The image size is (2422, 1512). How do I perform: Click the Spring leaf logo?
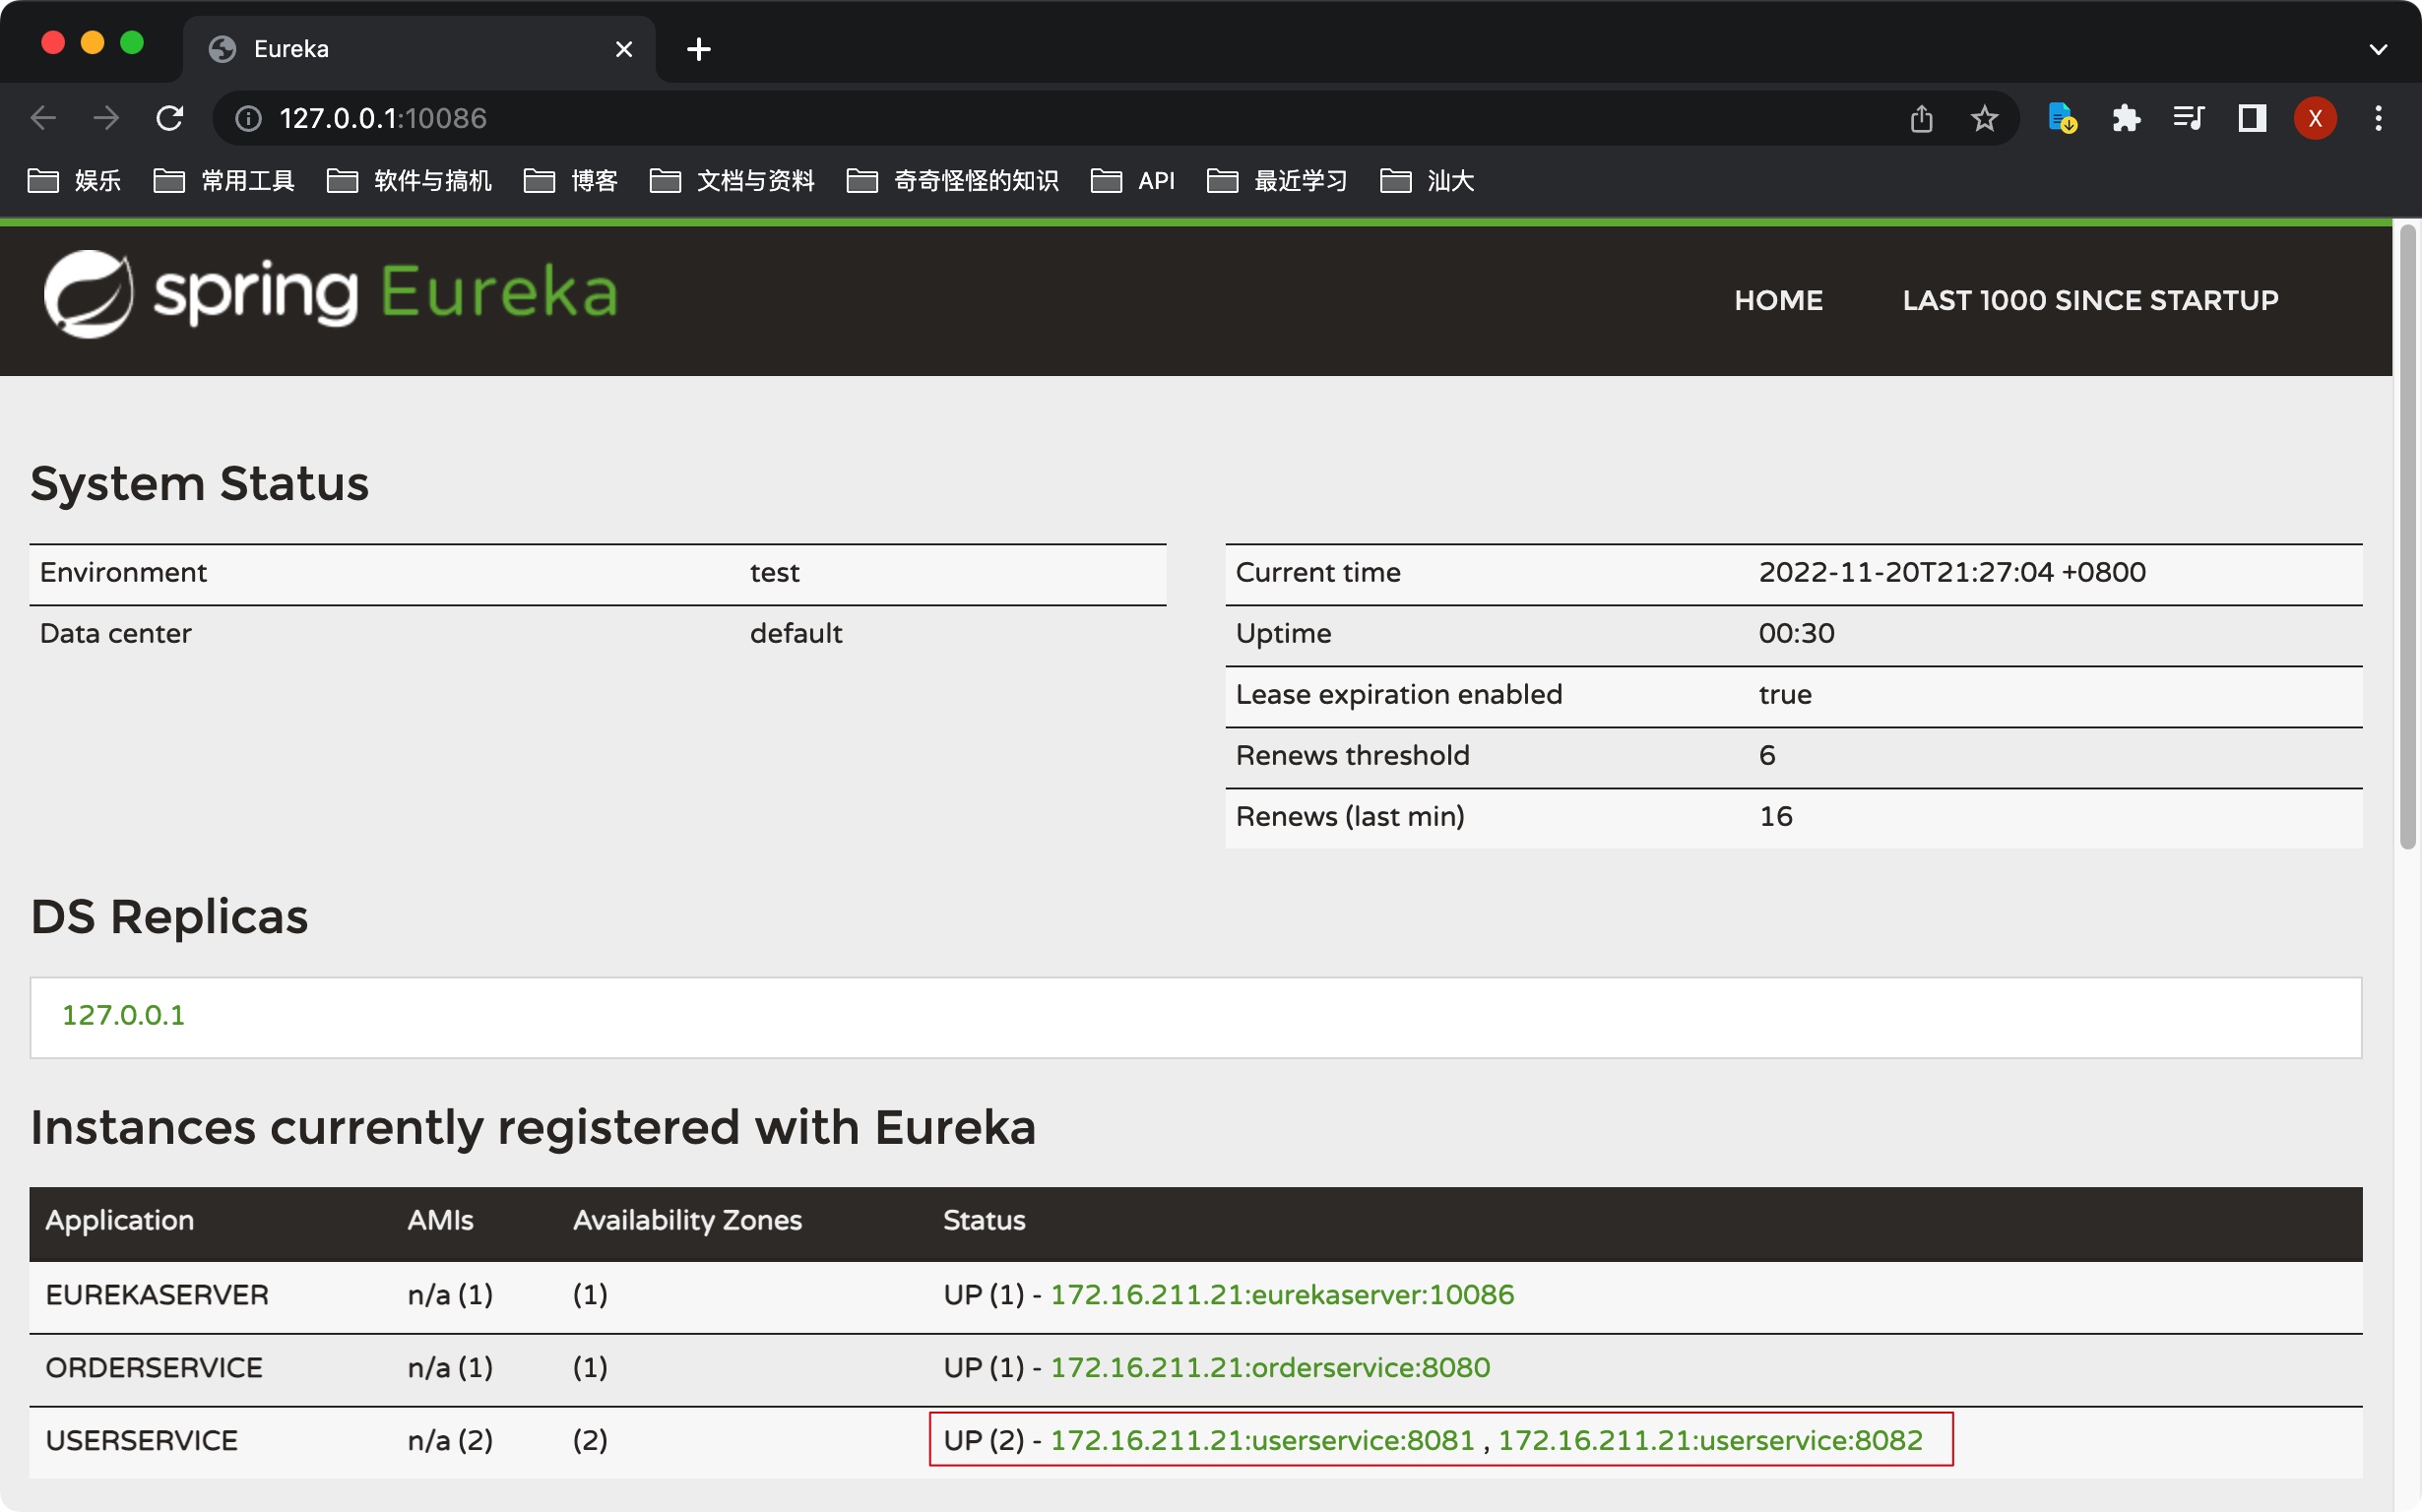coord(88,294)
